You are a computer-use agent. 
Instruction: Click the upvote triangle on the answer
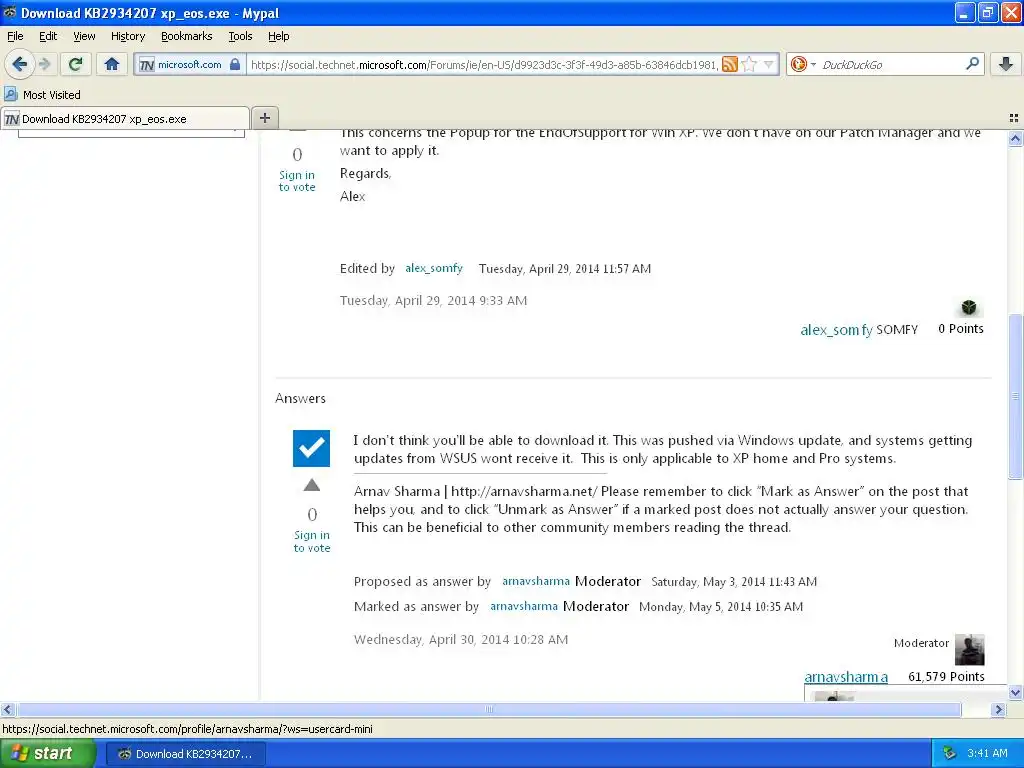click(312, 485)
